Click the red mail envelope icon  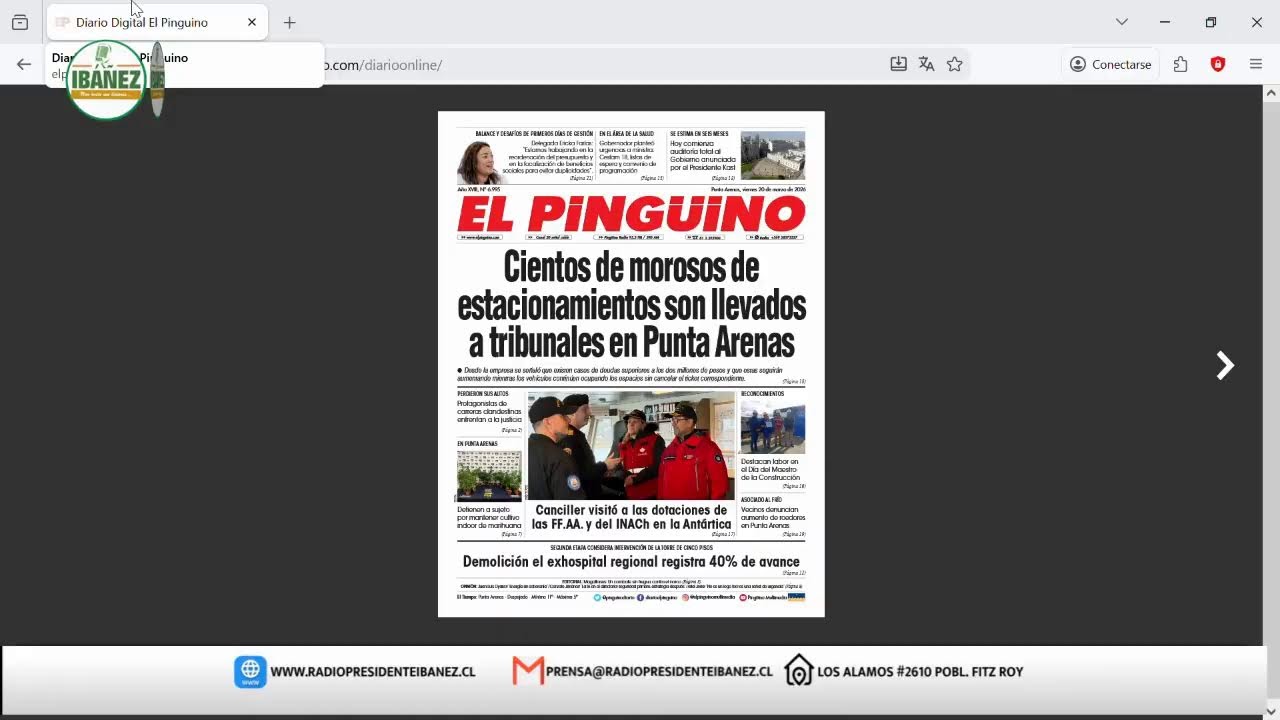[x=527, y=672]
